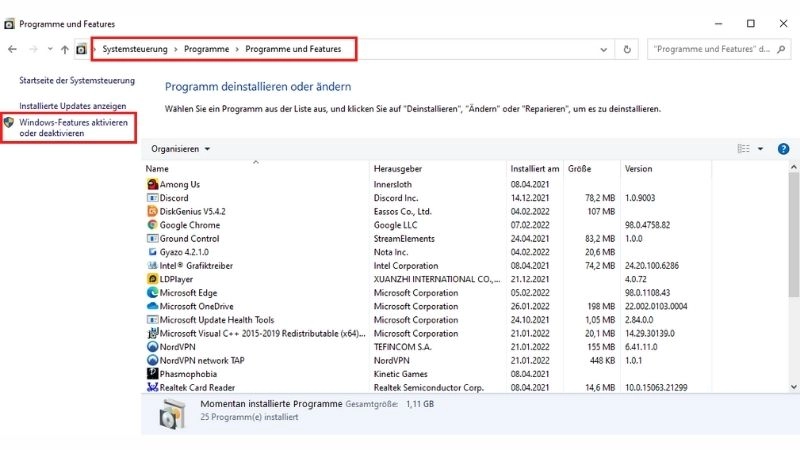Click TEFINCOM S.A. publisher cell
Image resolution: width=800 pixels, height=450 pixels.
point(403,347)
